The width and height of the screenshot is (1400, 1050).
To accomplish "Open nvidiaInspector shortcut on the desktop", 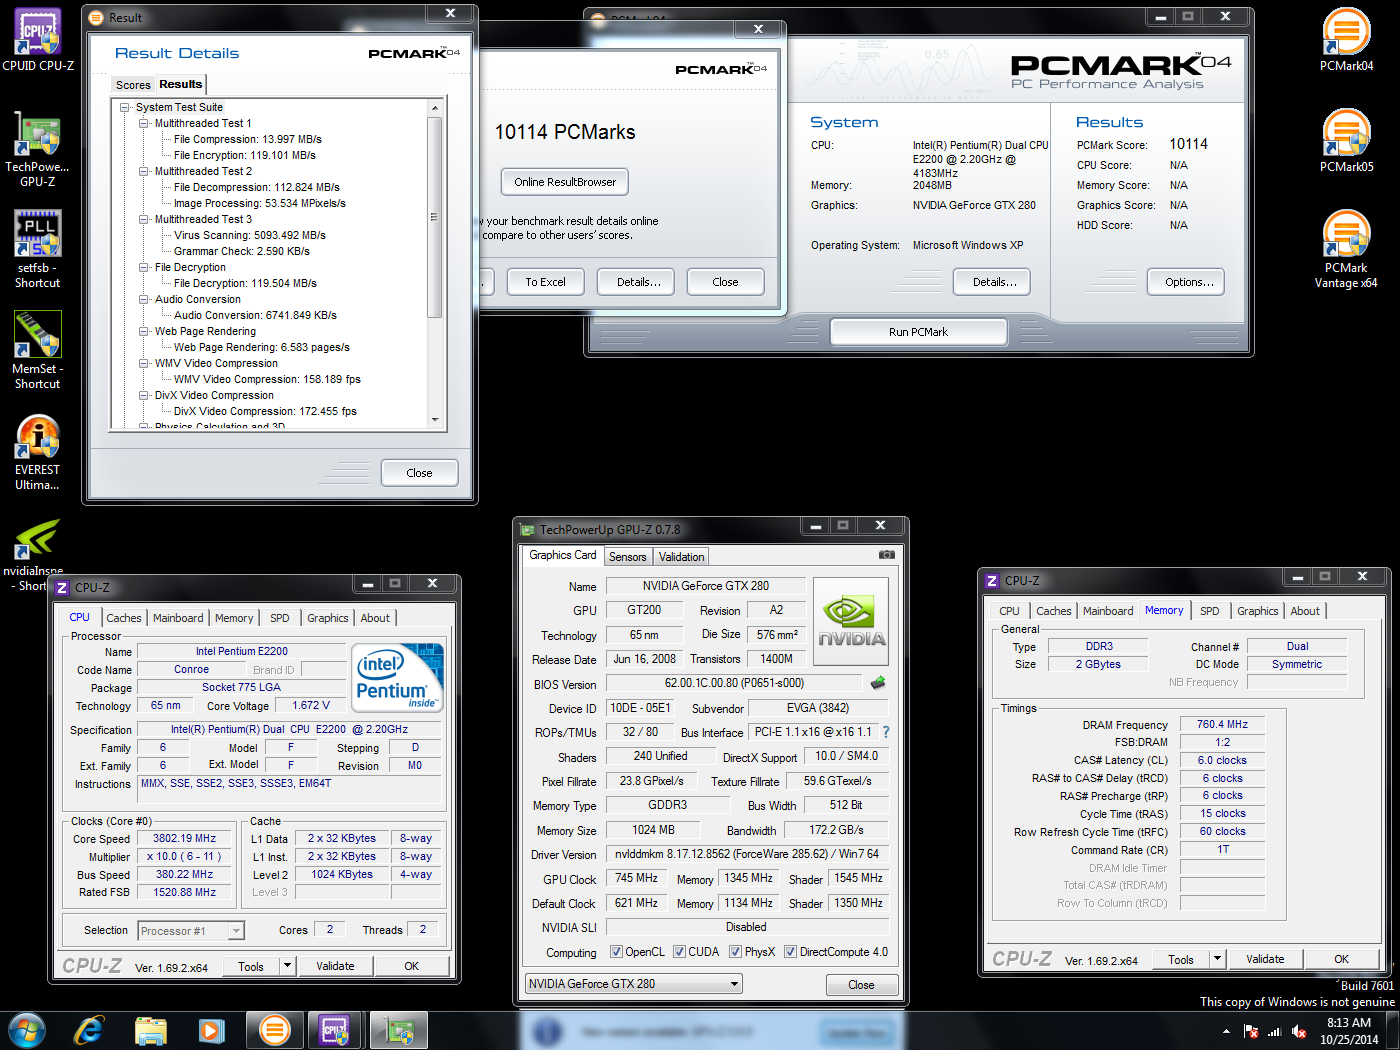I will pos(35,553).
